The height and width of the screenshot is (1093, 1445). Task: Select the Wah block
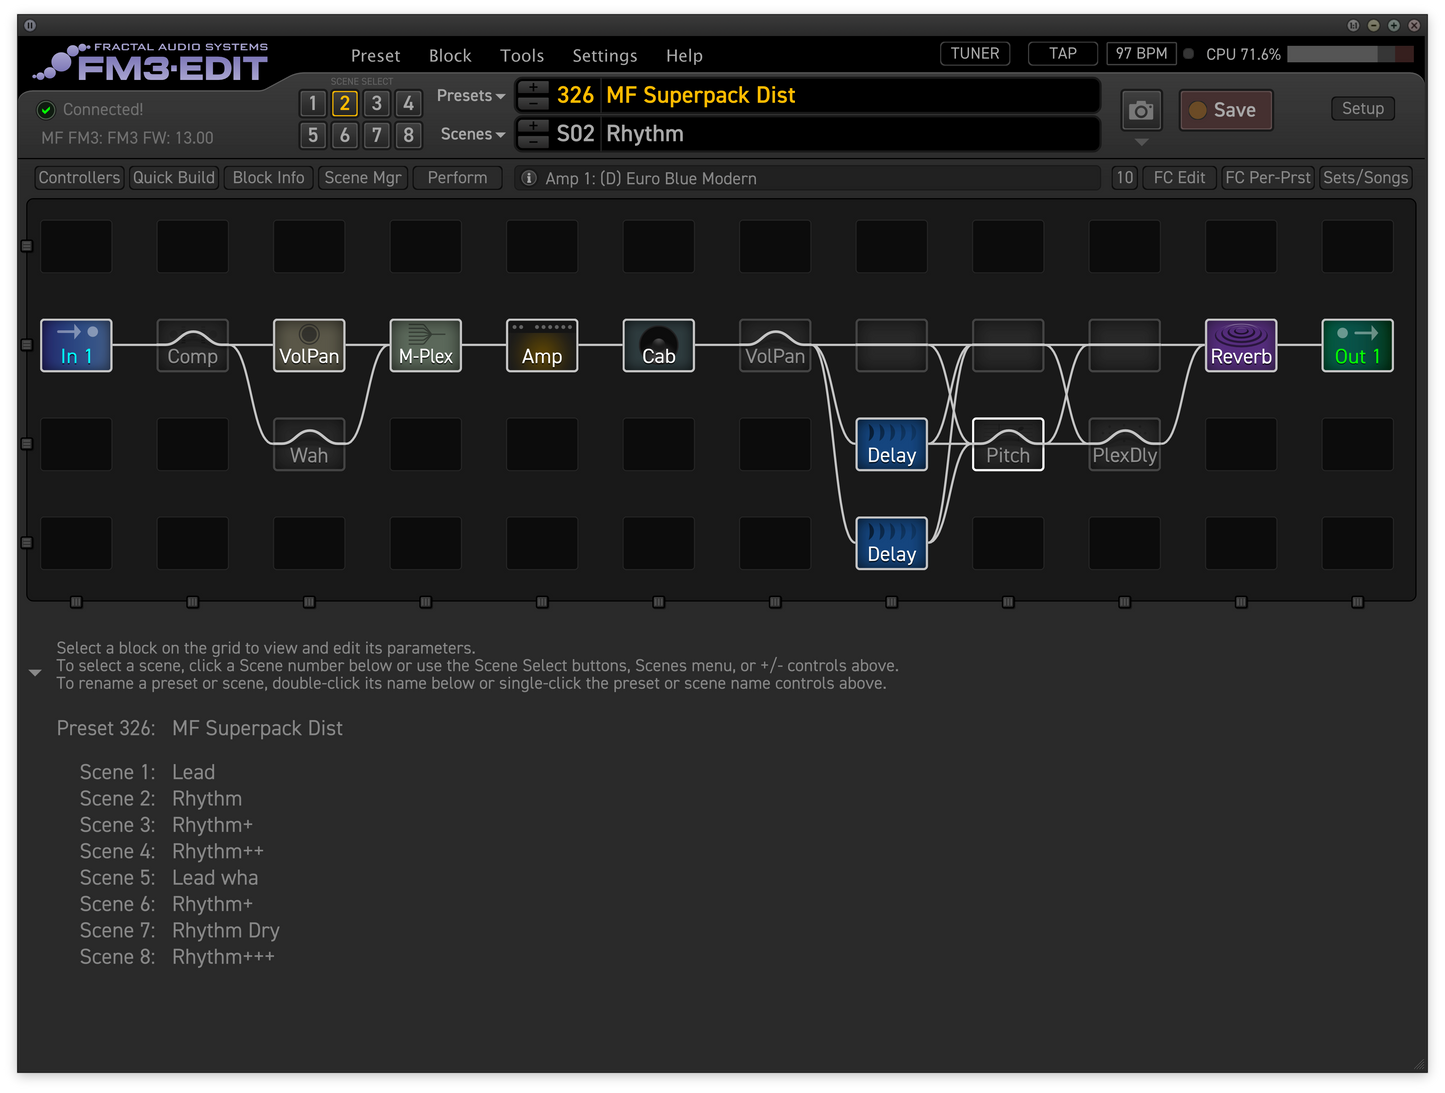[309, 444]
